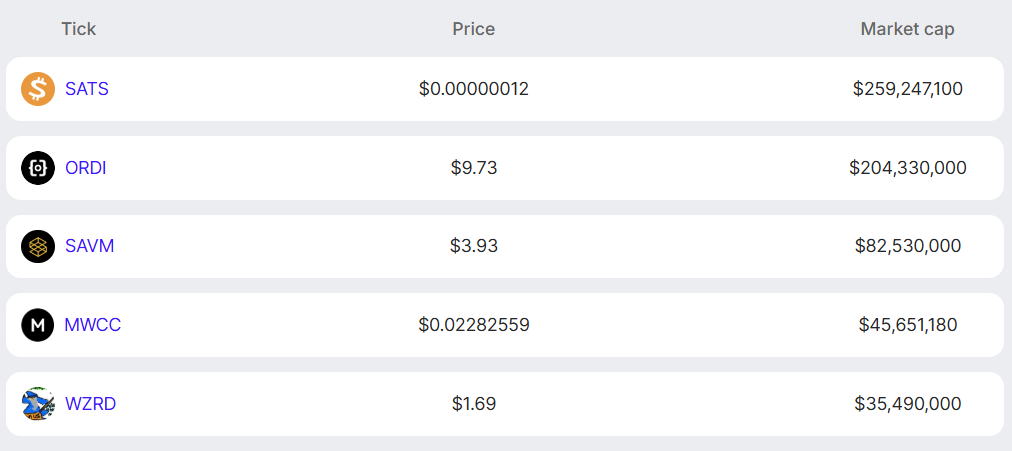The width and height of the screenshot is (1012, 451).
Task: Open the ORDI ticker link
Action: 86,168
